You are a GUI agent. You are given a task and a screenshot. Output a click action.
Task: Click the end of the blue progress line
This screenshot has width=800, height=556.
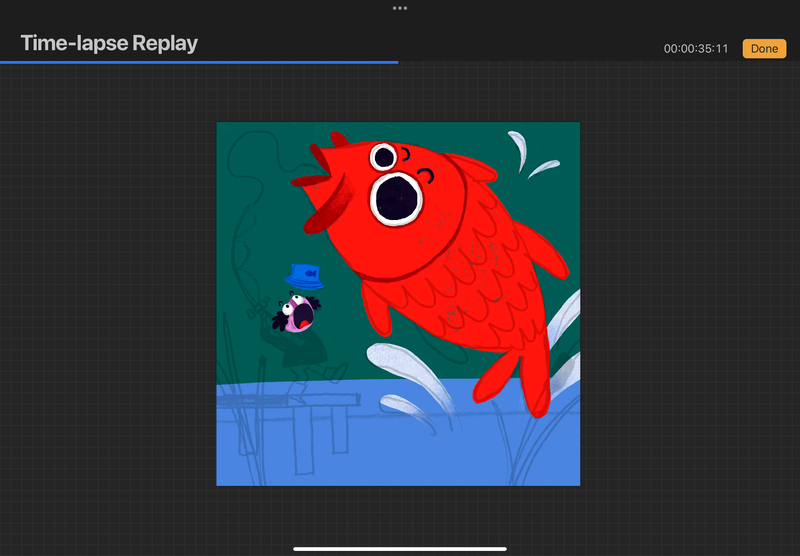[397, 62]
